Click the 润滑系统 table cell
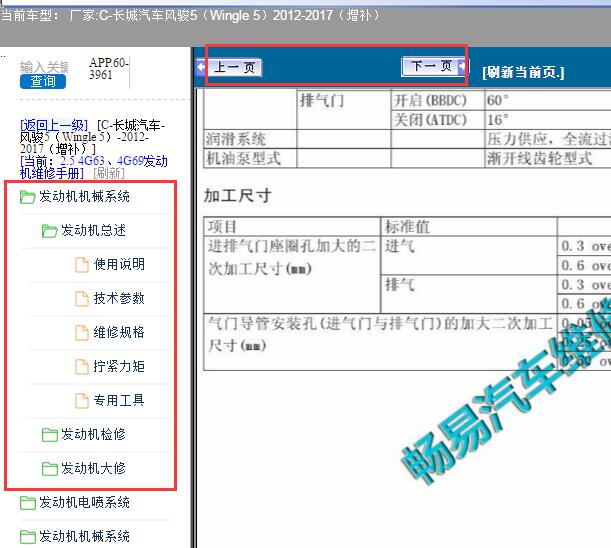 coord(250,139)
